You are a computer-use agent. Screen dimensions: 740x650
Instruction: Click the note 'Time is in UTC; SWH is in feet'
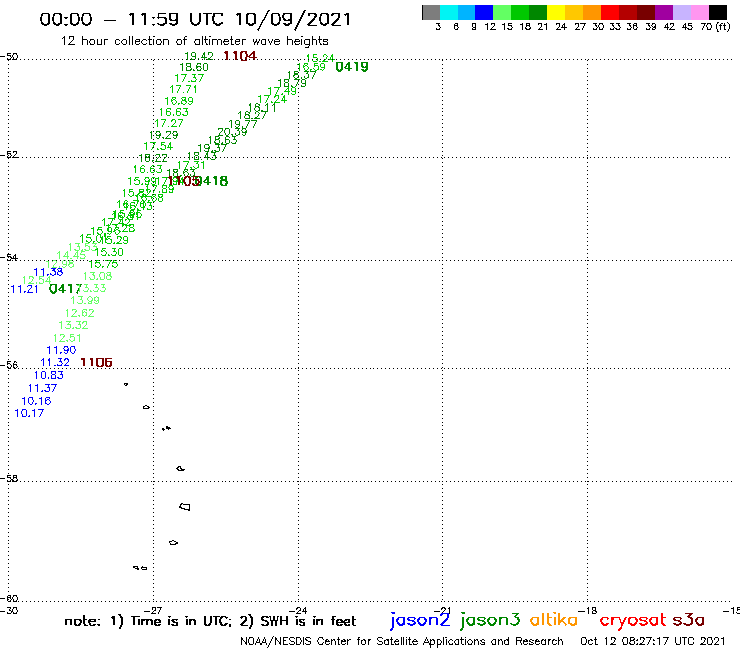tap(210, 621)
